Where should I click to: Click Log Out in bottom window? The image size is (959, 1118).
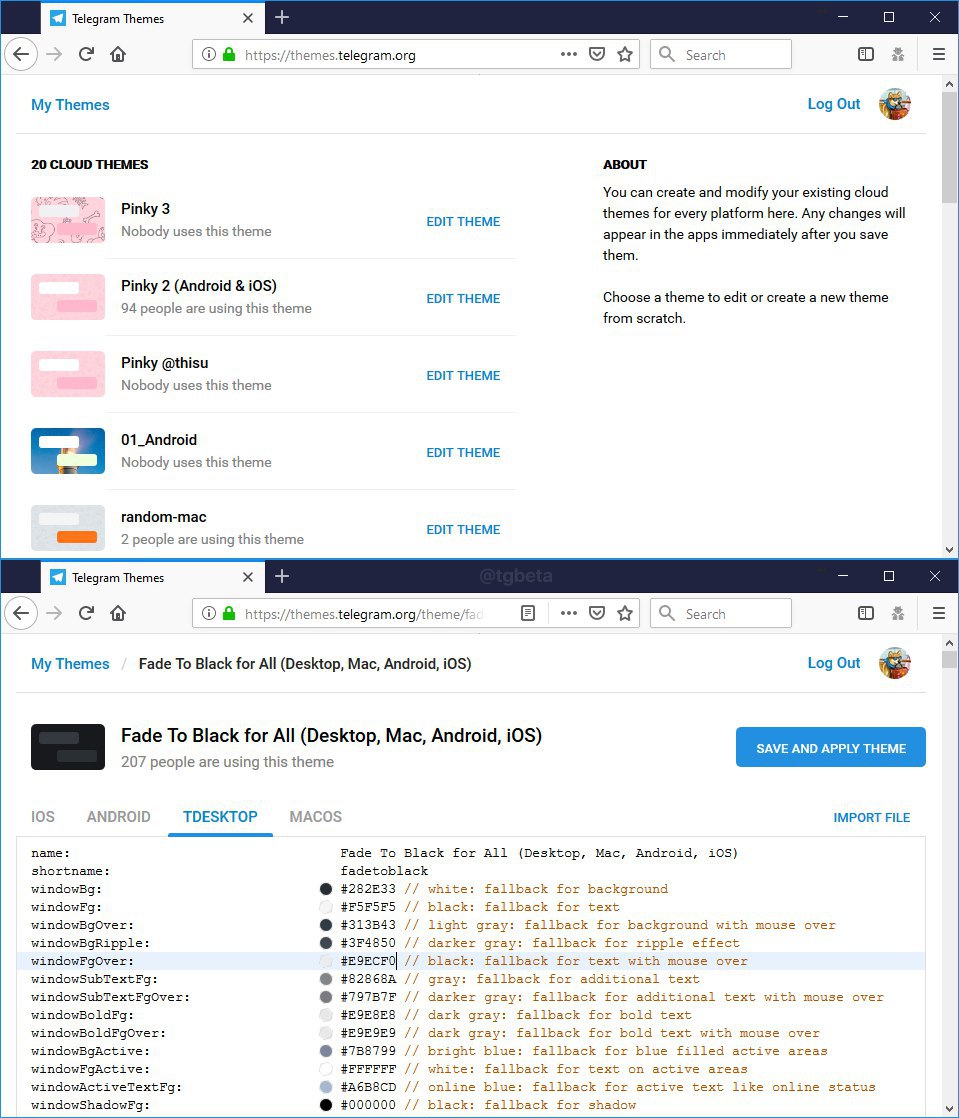click(834, 663)
